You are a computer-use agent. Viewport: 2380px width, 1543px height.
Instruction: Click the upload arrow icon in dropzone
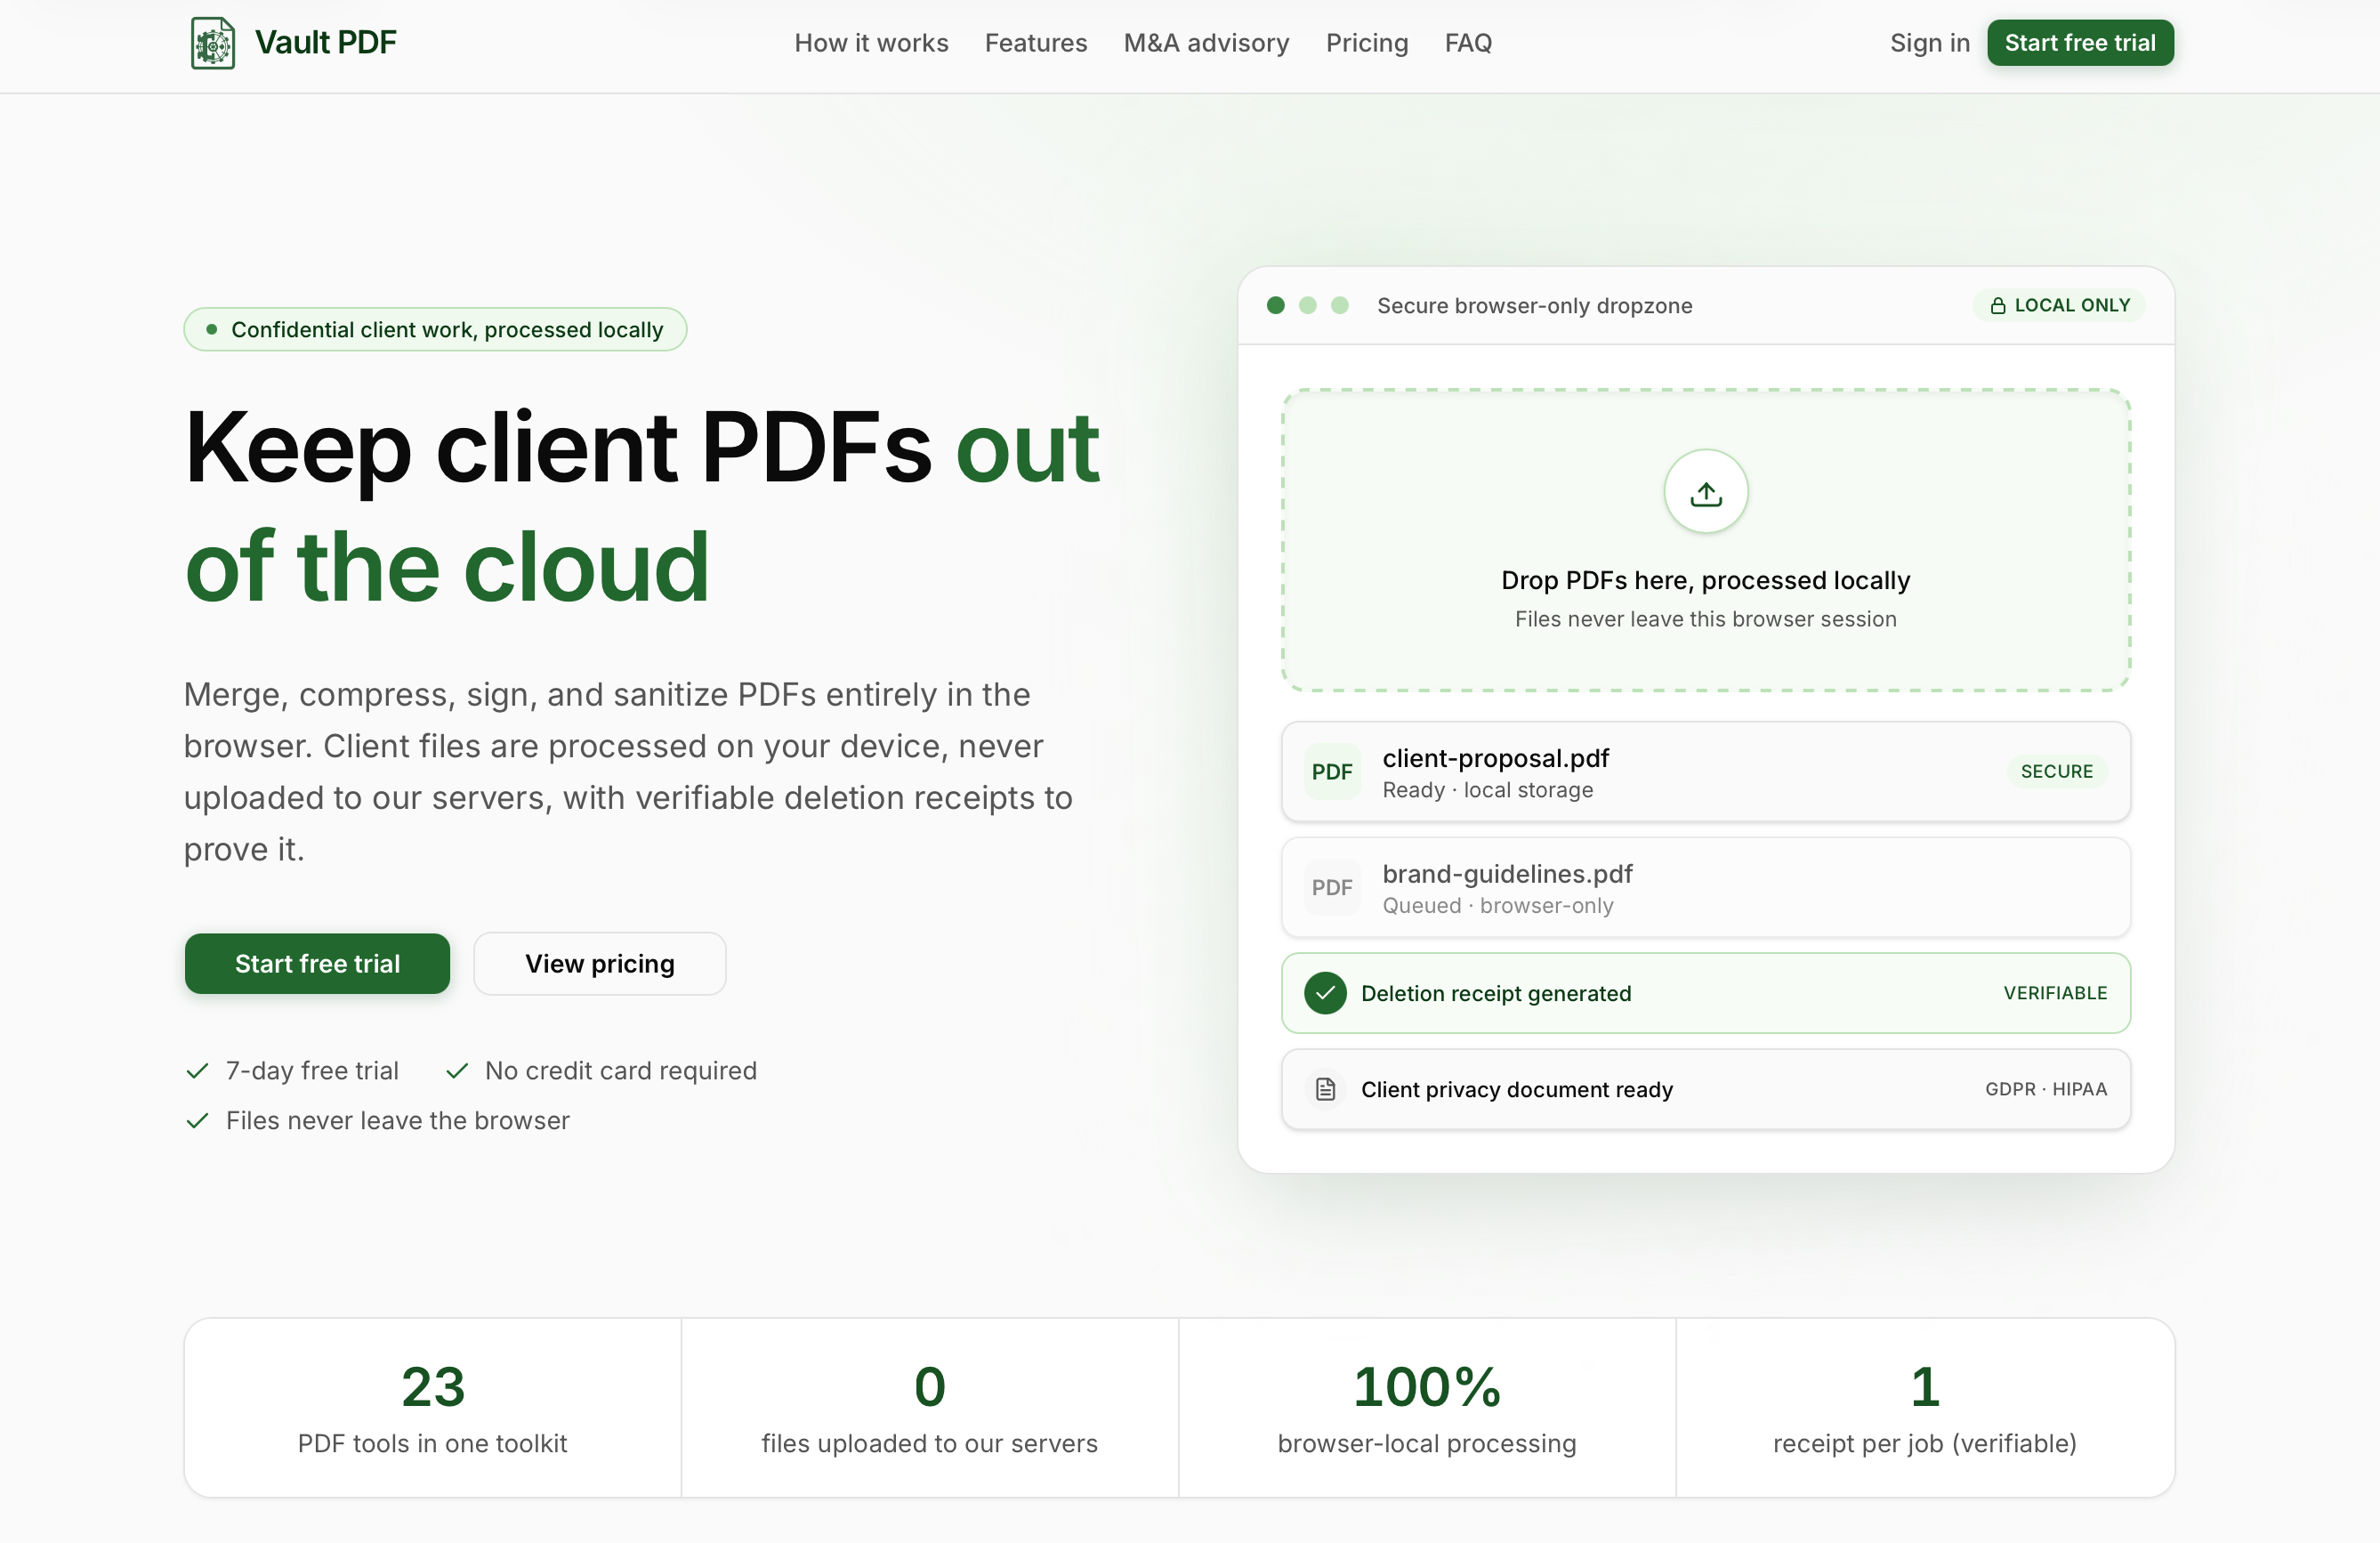[1706, 492]
